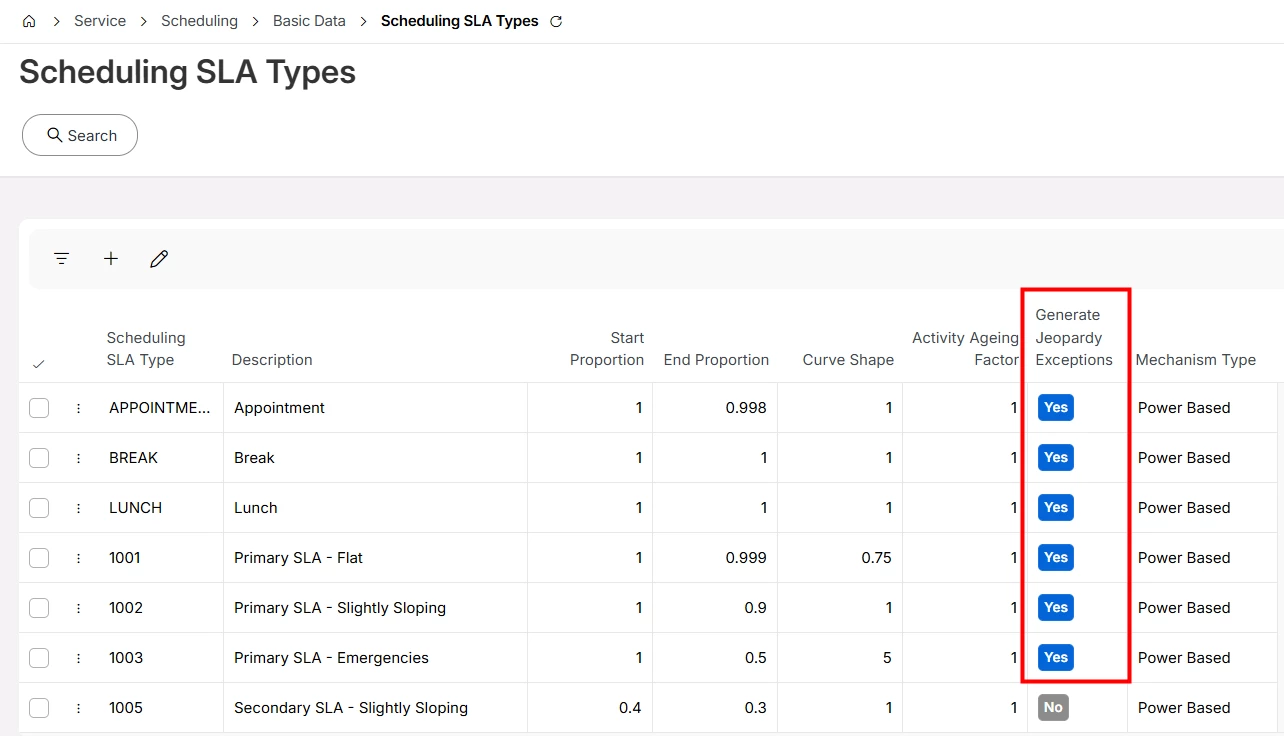Open the filter icon in table toolbar
The width and height of the screenshot is (1284, 736).
62,259
